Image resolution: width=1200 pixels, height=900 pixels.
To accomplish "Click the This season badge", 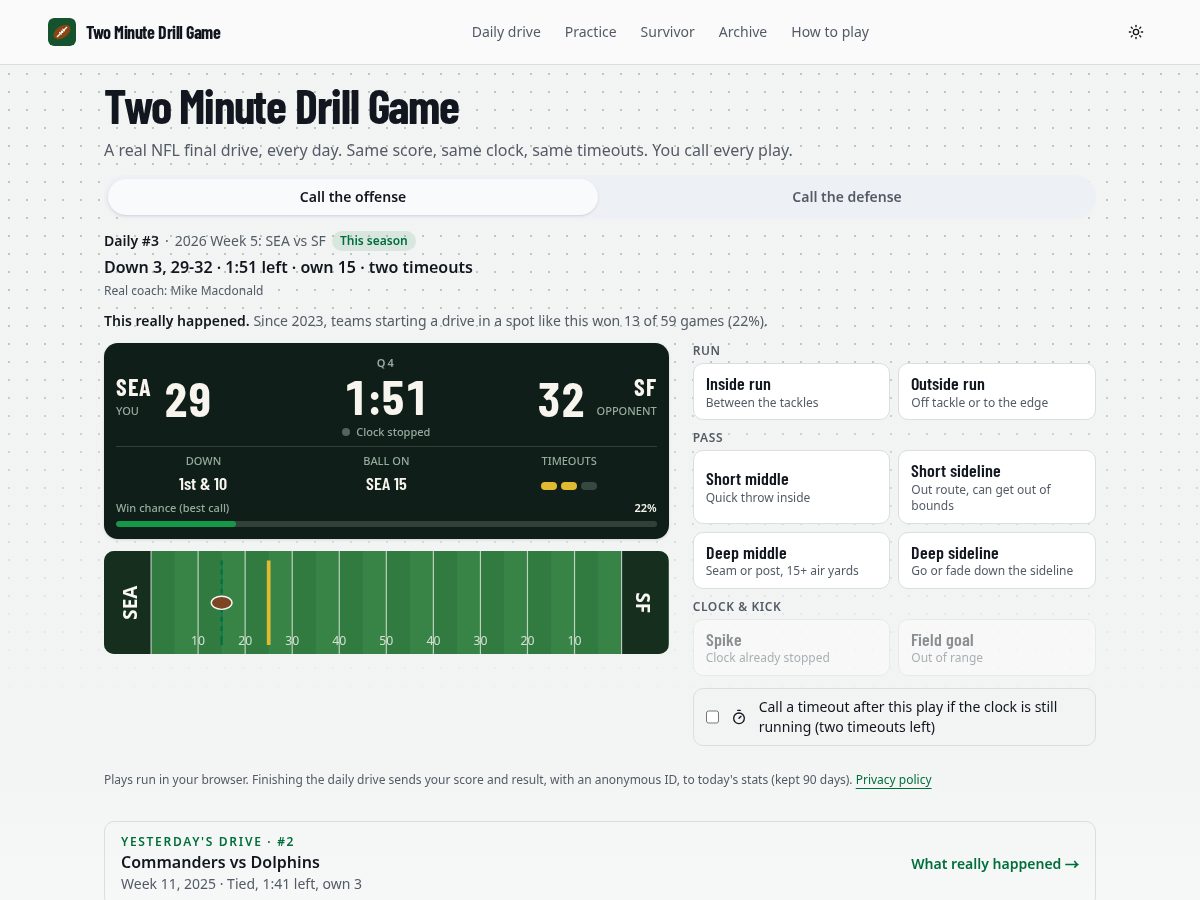I will 373,241.
